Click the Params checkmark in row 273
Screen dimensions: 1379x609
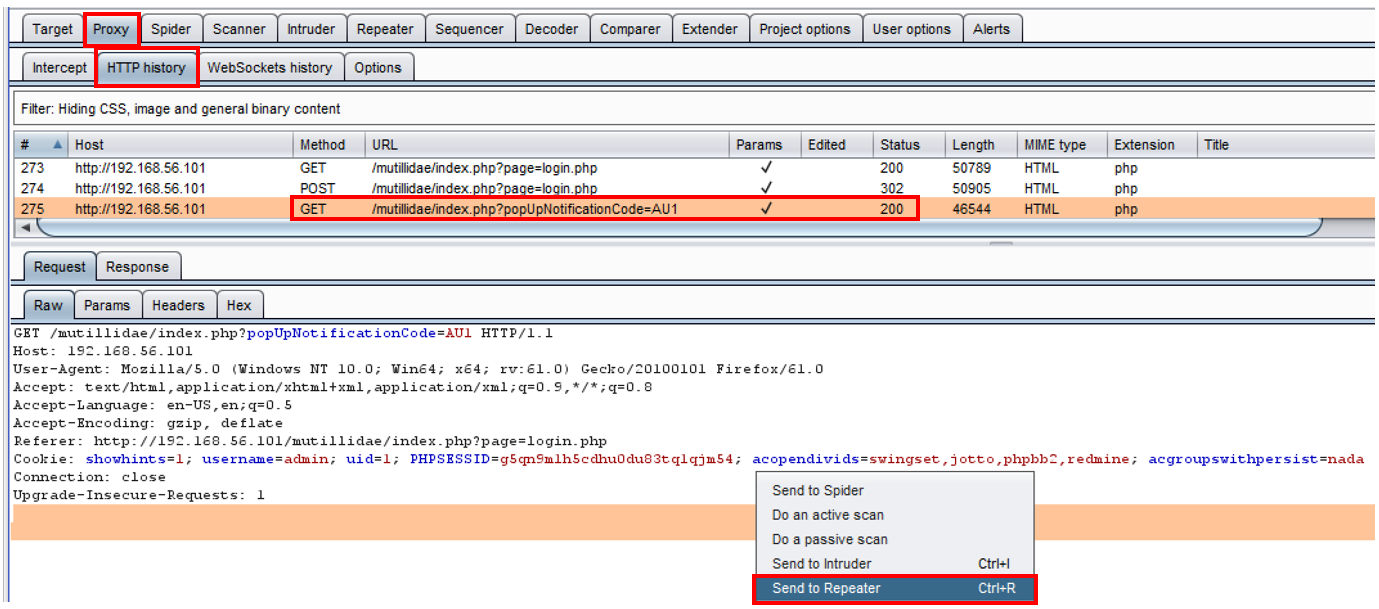766,168
